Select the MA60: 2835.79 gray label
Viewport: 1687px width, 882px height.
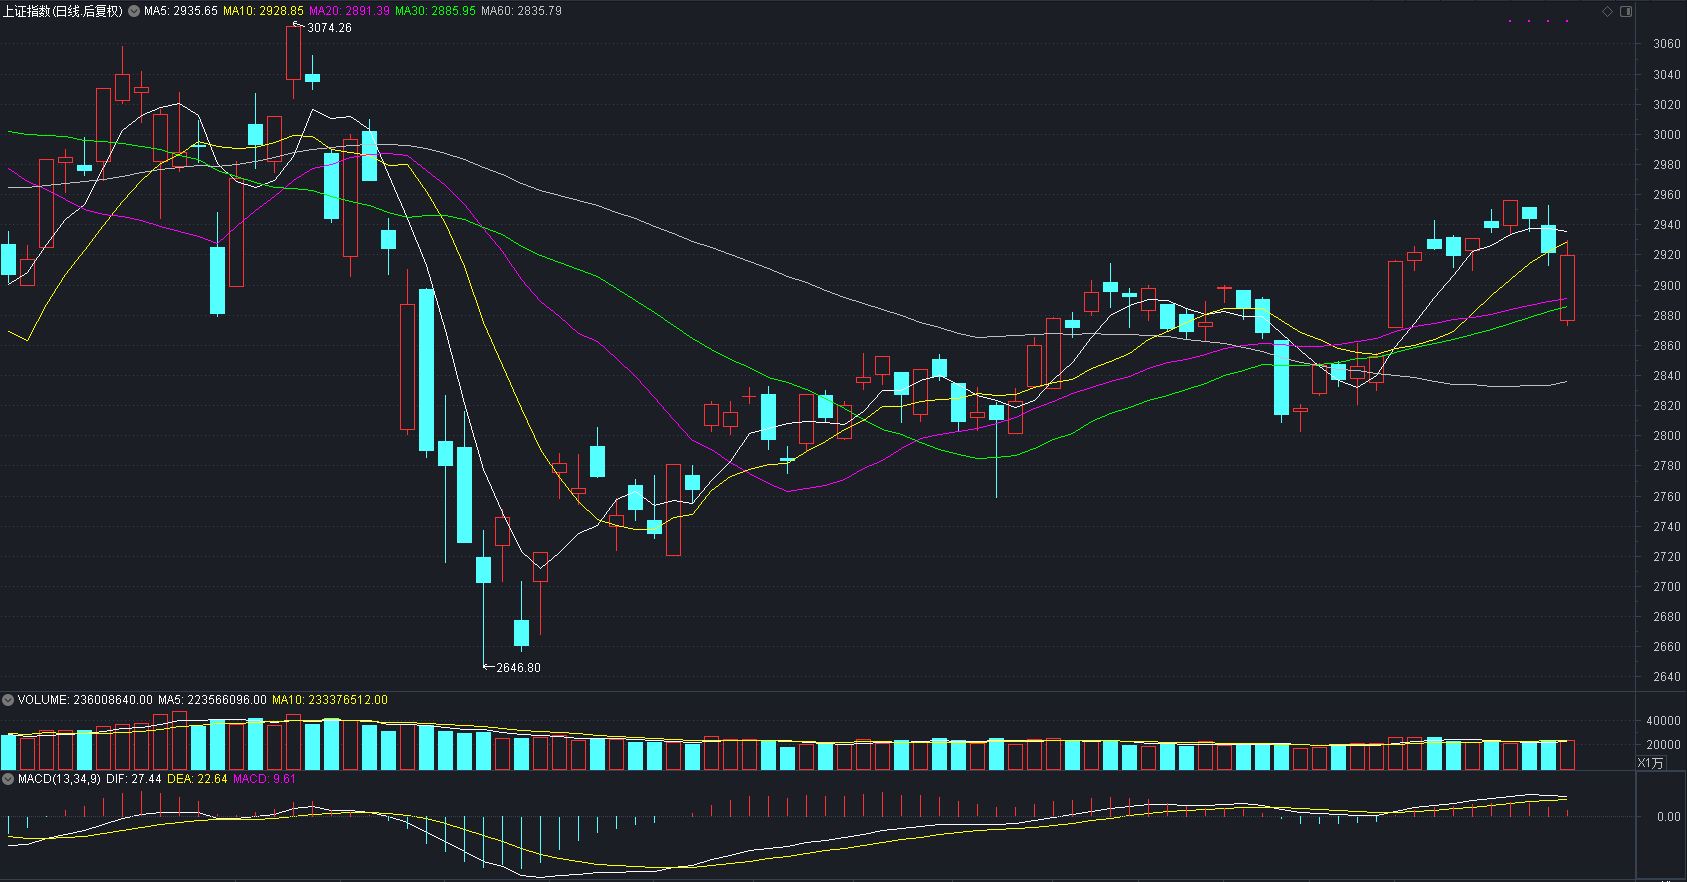pos(521,11)
